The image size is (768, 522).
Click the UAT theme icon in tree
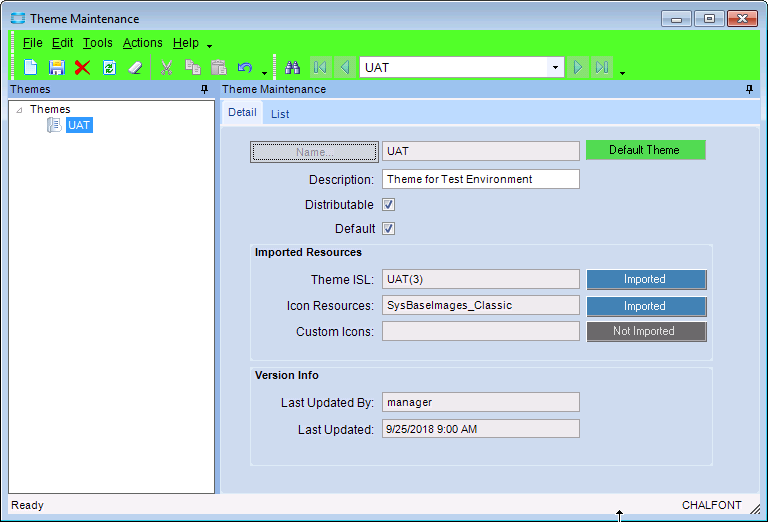pos(54,125)
